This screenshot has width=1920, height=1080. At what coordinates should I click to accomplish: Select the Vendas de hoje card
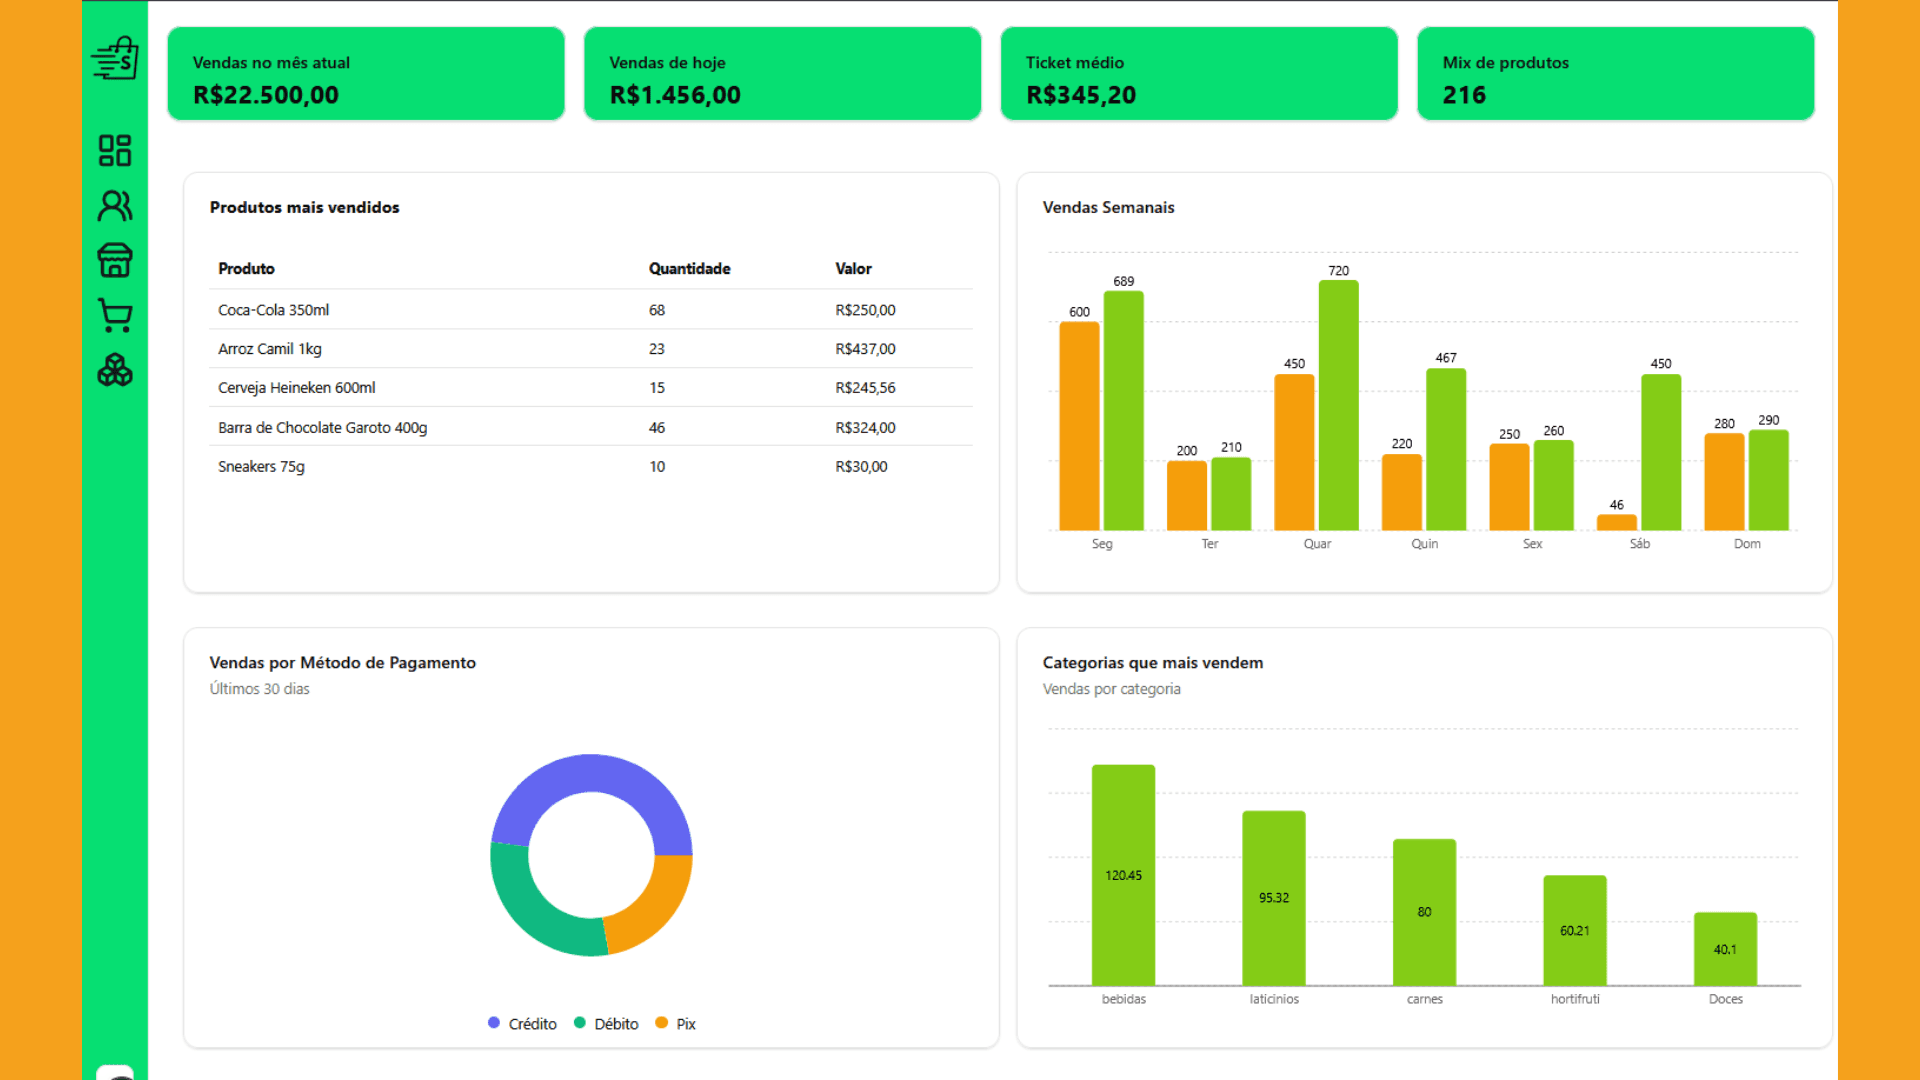point(782,74)
